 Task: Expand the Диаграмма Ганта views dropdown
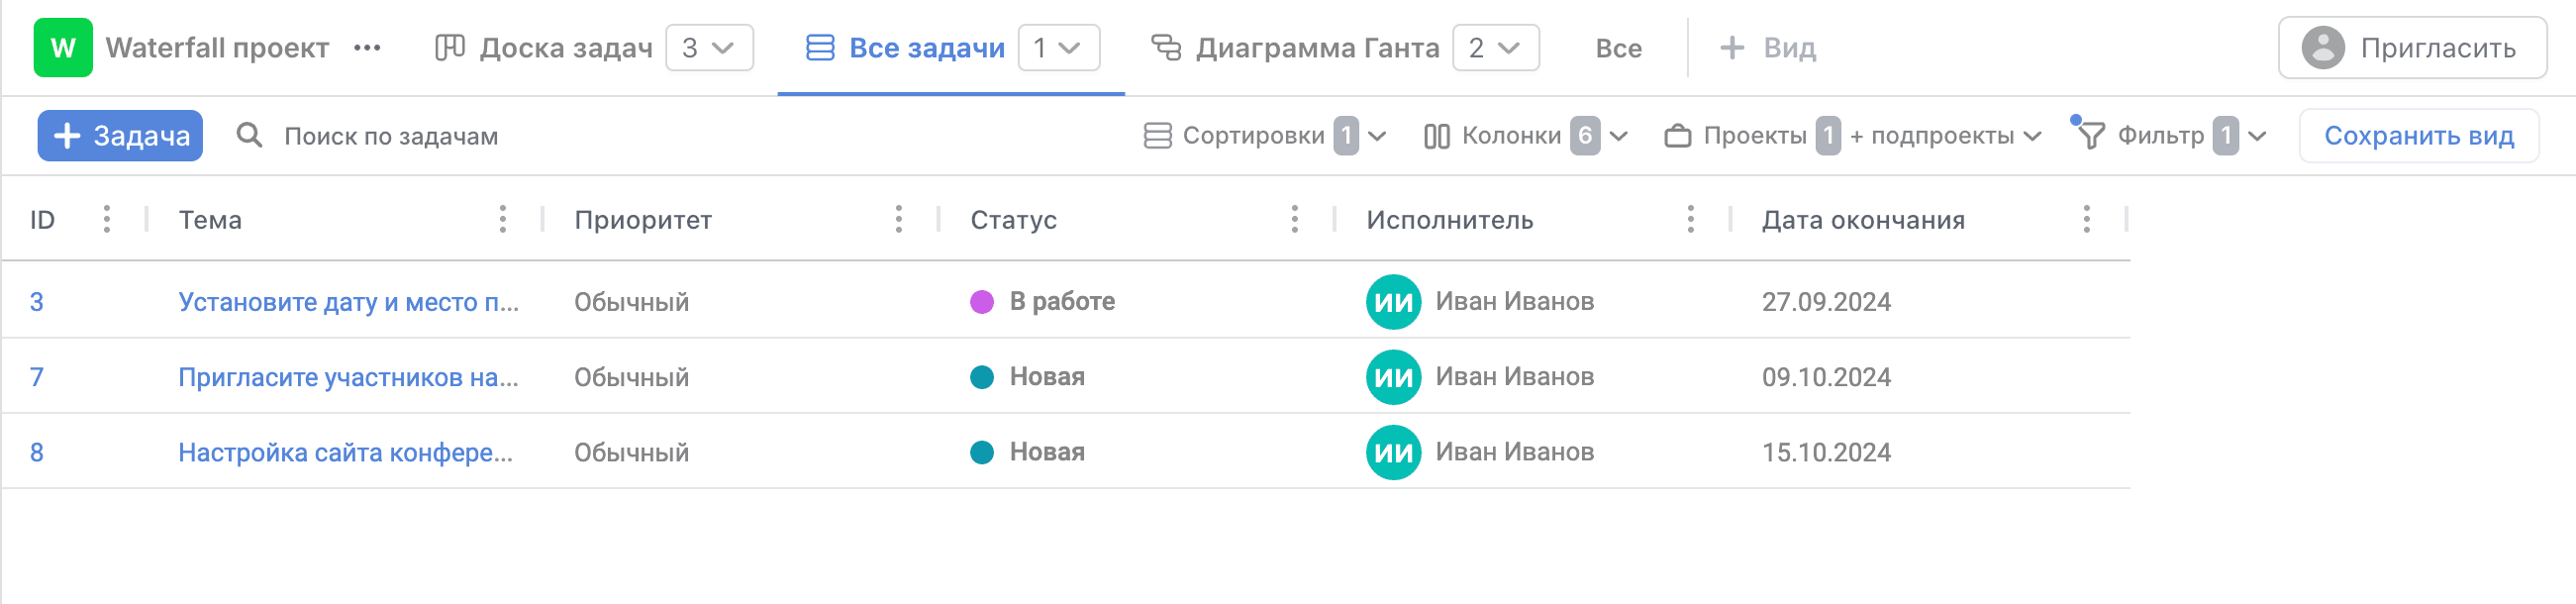(1495, 47)
